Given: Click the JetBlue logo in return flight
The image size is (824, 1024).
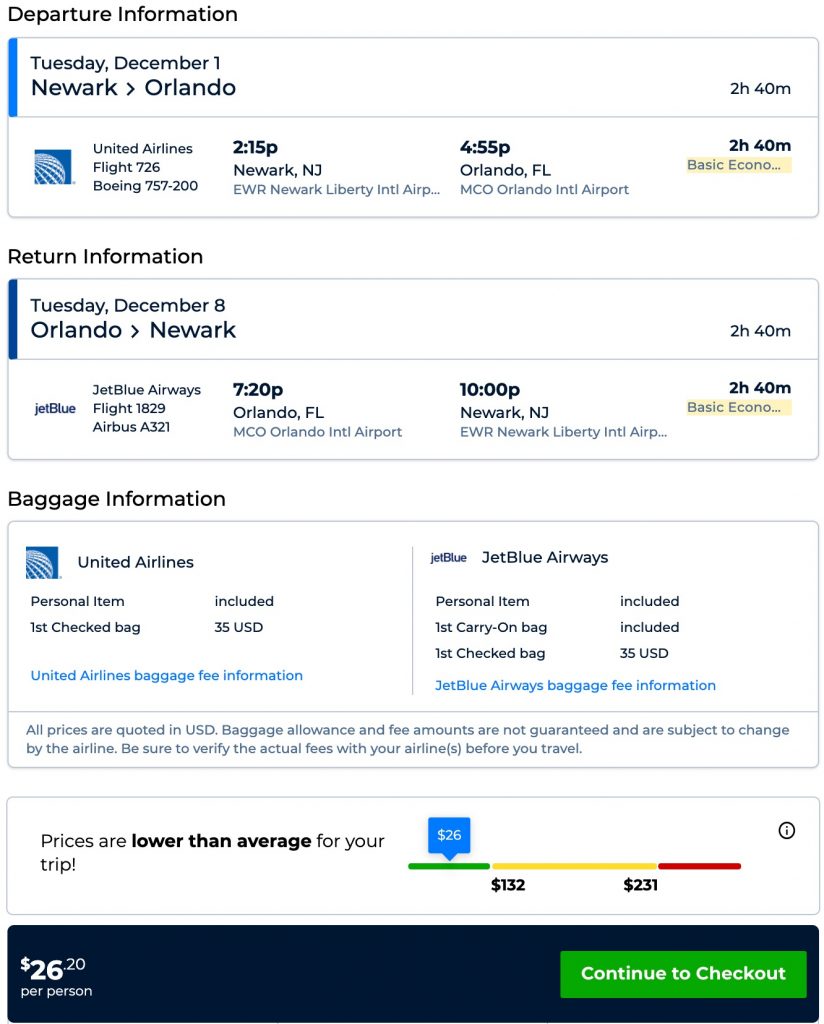Looking at the screenshot, I should click(x=55, y=408).
